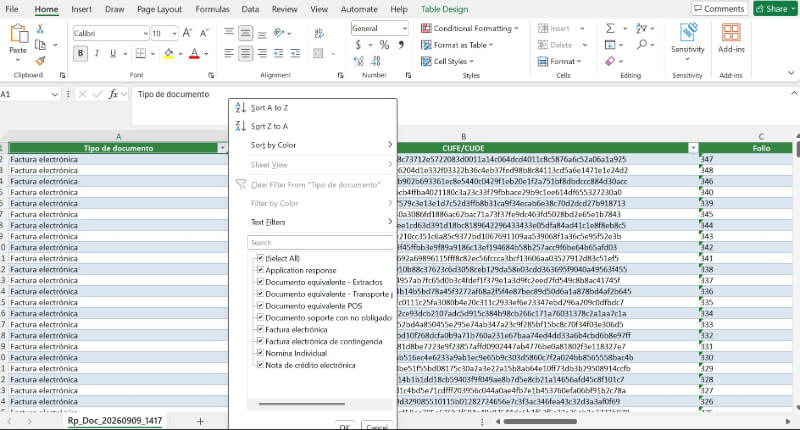Uncheck the Application response checkbox
Screen dimensions: 800x430
(260, 270)
